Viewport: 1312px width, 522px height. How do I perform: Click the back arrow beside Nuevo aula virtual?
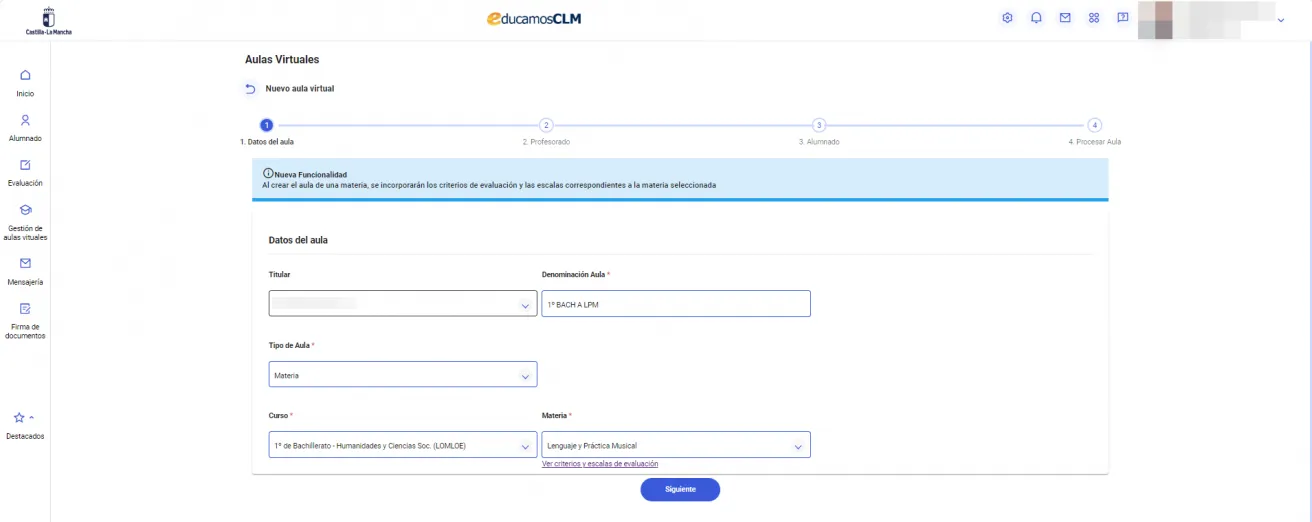tap(250, 89)
